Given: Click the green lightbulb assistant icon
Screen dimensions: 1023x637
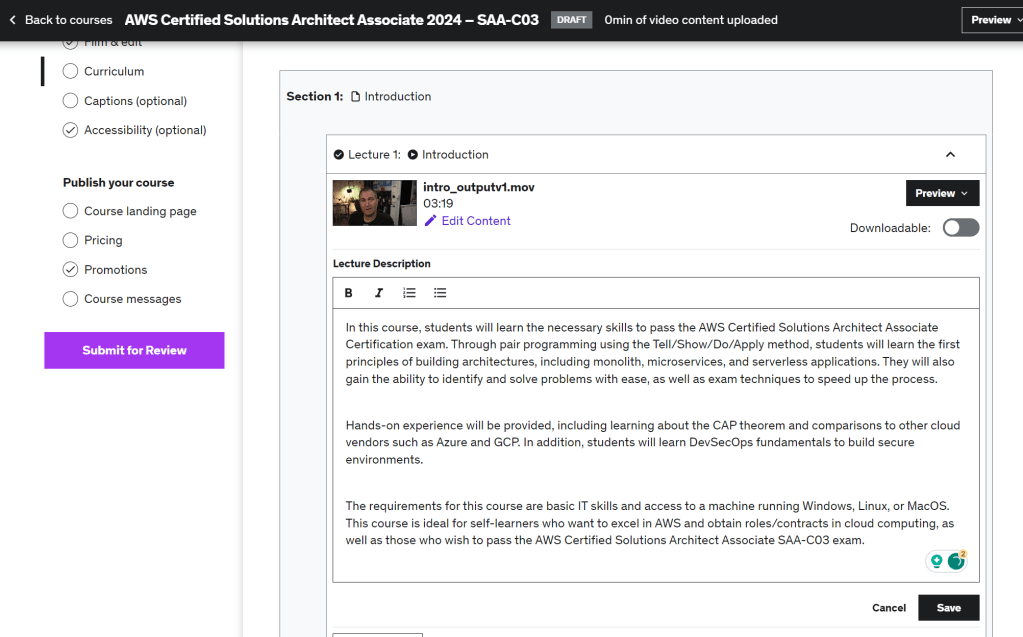Looking at the screenshot, I should tap(937, 561).
